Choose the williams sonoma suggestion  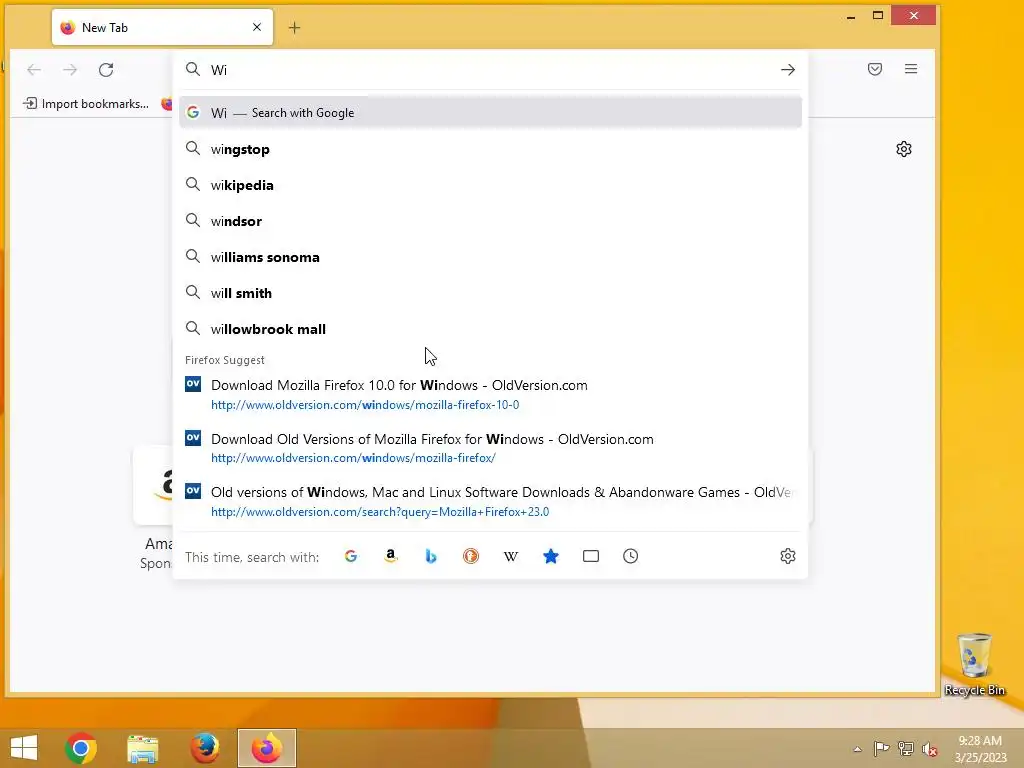pyautogui.click(x=490, y=257)
